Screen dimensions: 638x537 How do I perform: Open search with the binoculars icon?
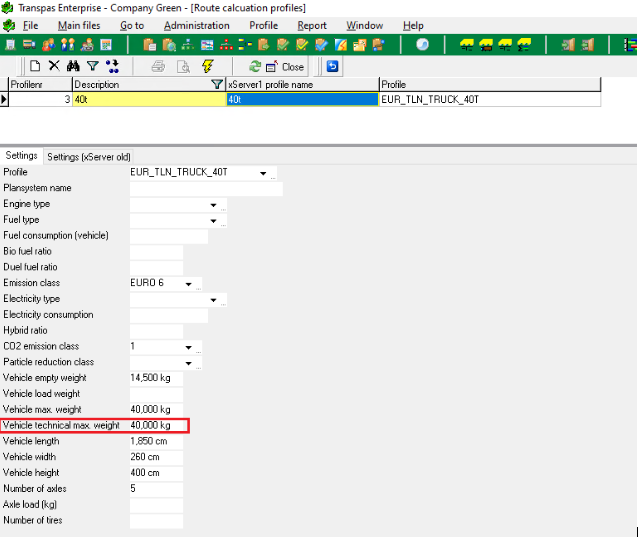[x=73, y=66]
